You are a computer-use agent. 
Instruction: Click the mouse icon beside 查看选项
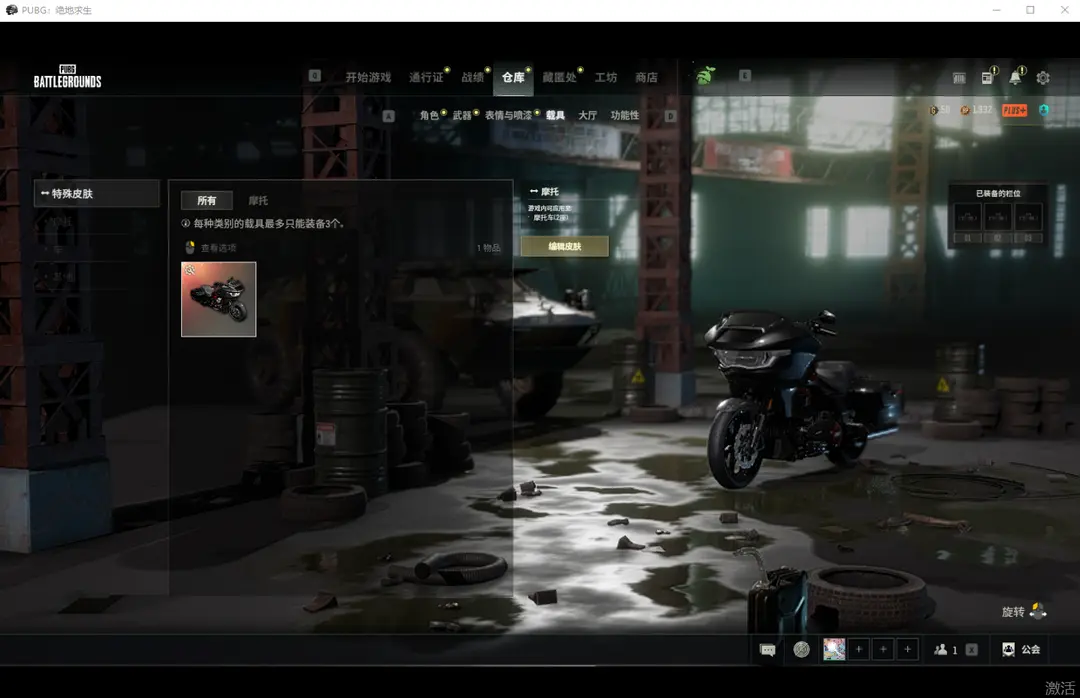pyautogui.click(x=190, y=247)
